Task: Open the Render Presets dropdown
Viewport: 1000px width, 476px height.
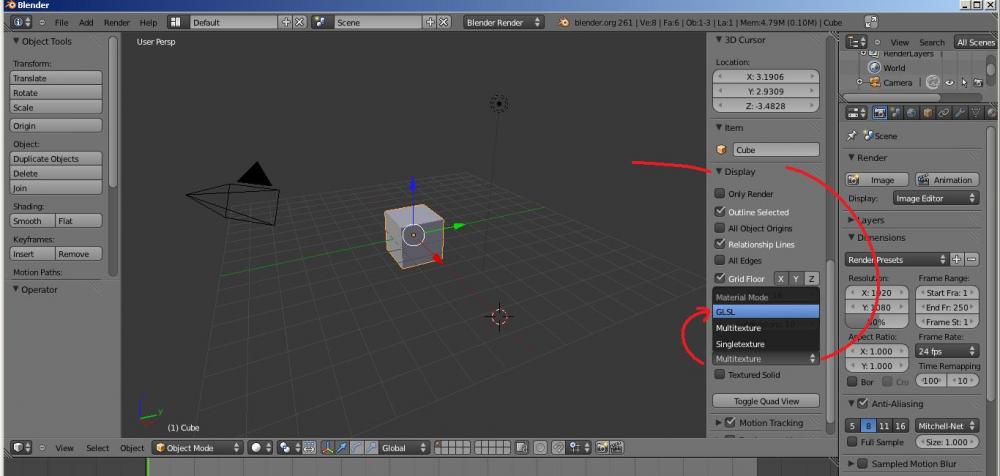Action: (897, 260)
